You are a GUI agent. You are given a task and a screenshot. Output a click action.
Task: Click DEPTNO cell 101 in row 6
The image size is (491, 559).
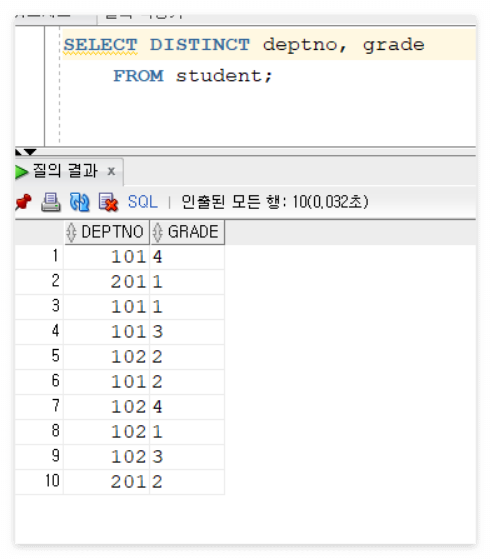[x=107, y=381]
